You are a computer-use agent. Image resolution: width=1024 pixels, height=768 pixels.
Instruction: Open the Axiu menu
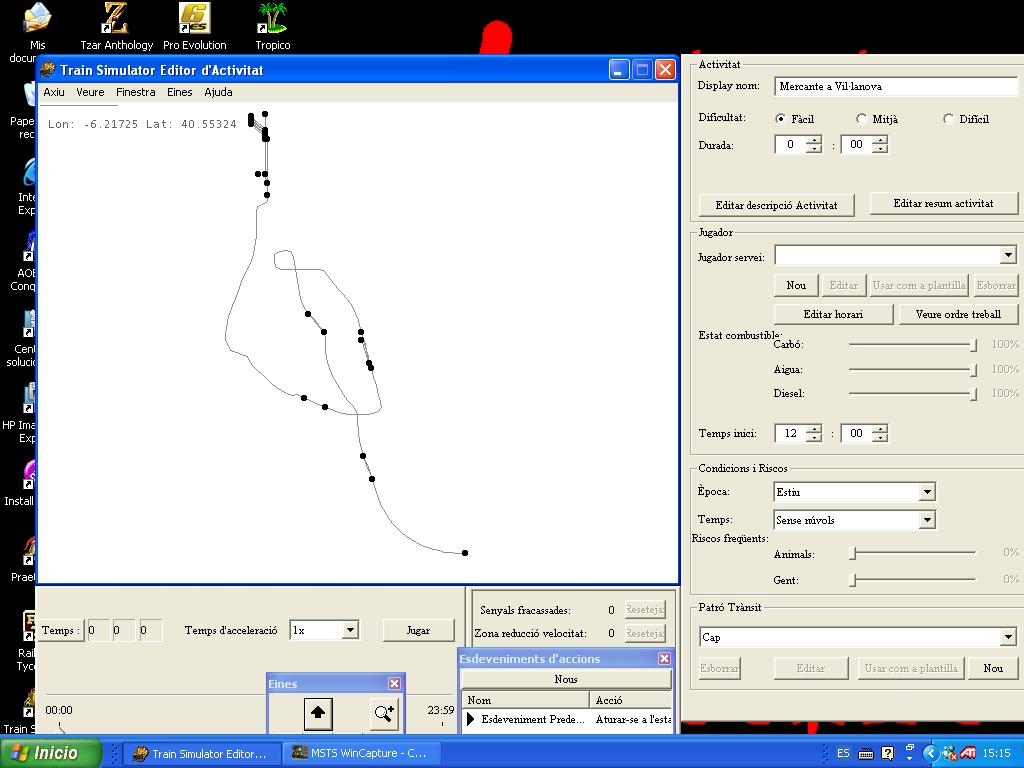pos(54,92)
